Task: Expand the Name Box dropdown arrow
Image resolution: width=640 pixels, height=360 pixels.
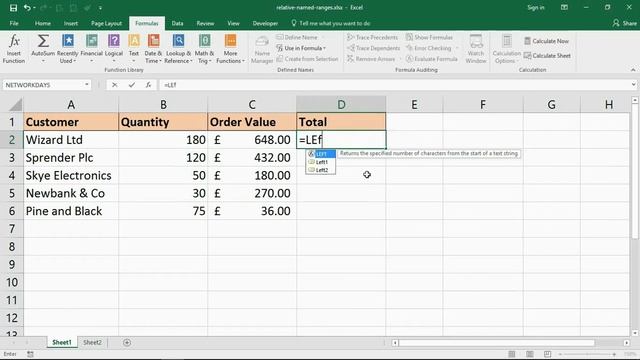Action: tap(87, 84)
